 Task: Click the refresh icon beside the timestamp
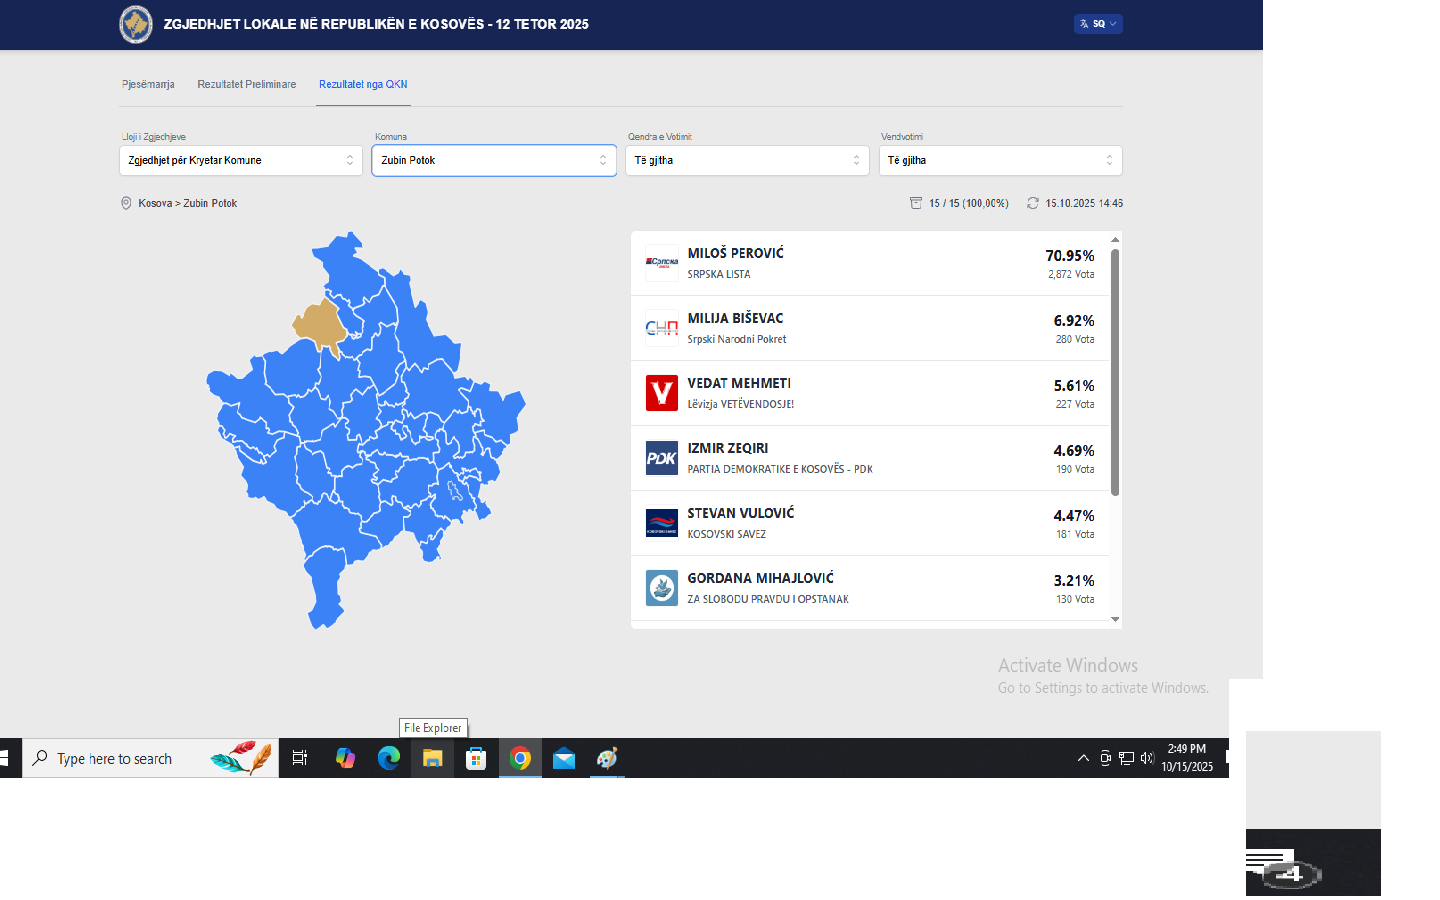[x=1033, y=203]
